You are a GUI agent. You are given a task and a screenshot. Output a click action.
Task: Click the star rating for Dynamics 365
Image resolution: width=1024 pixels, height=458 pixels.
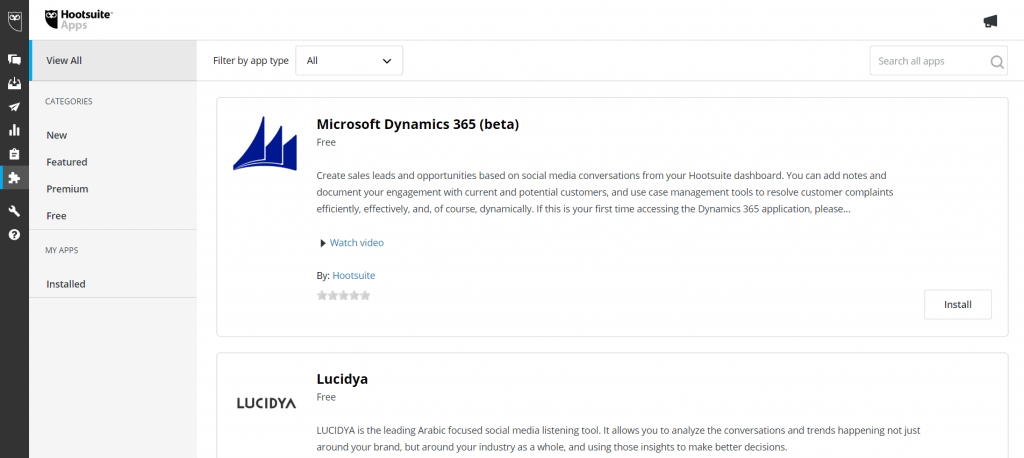tap(344, 295)
